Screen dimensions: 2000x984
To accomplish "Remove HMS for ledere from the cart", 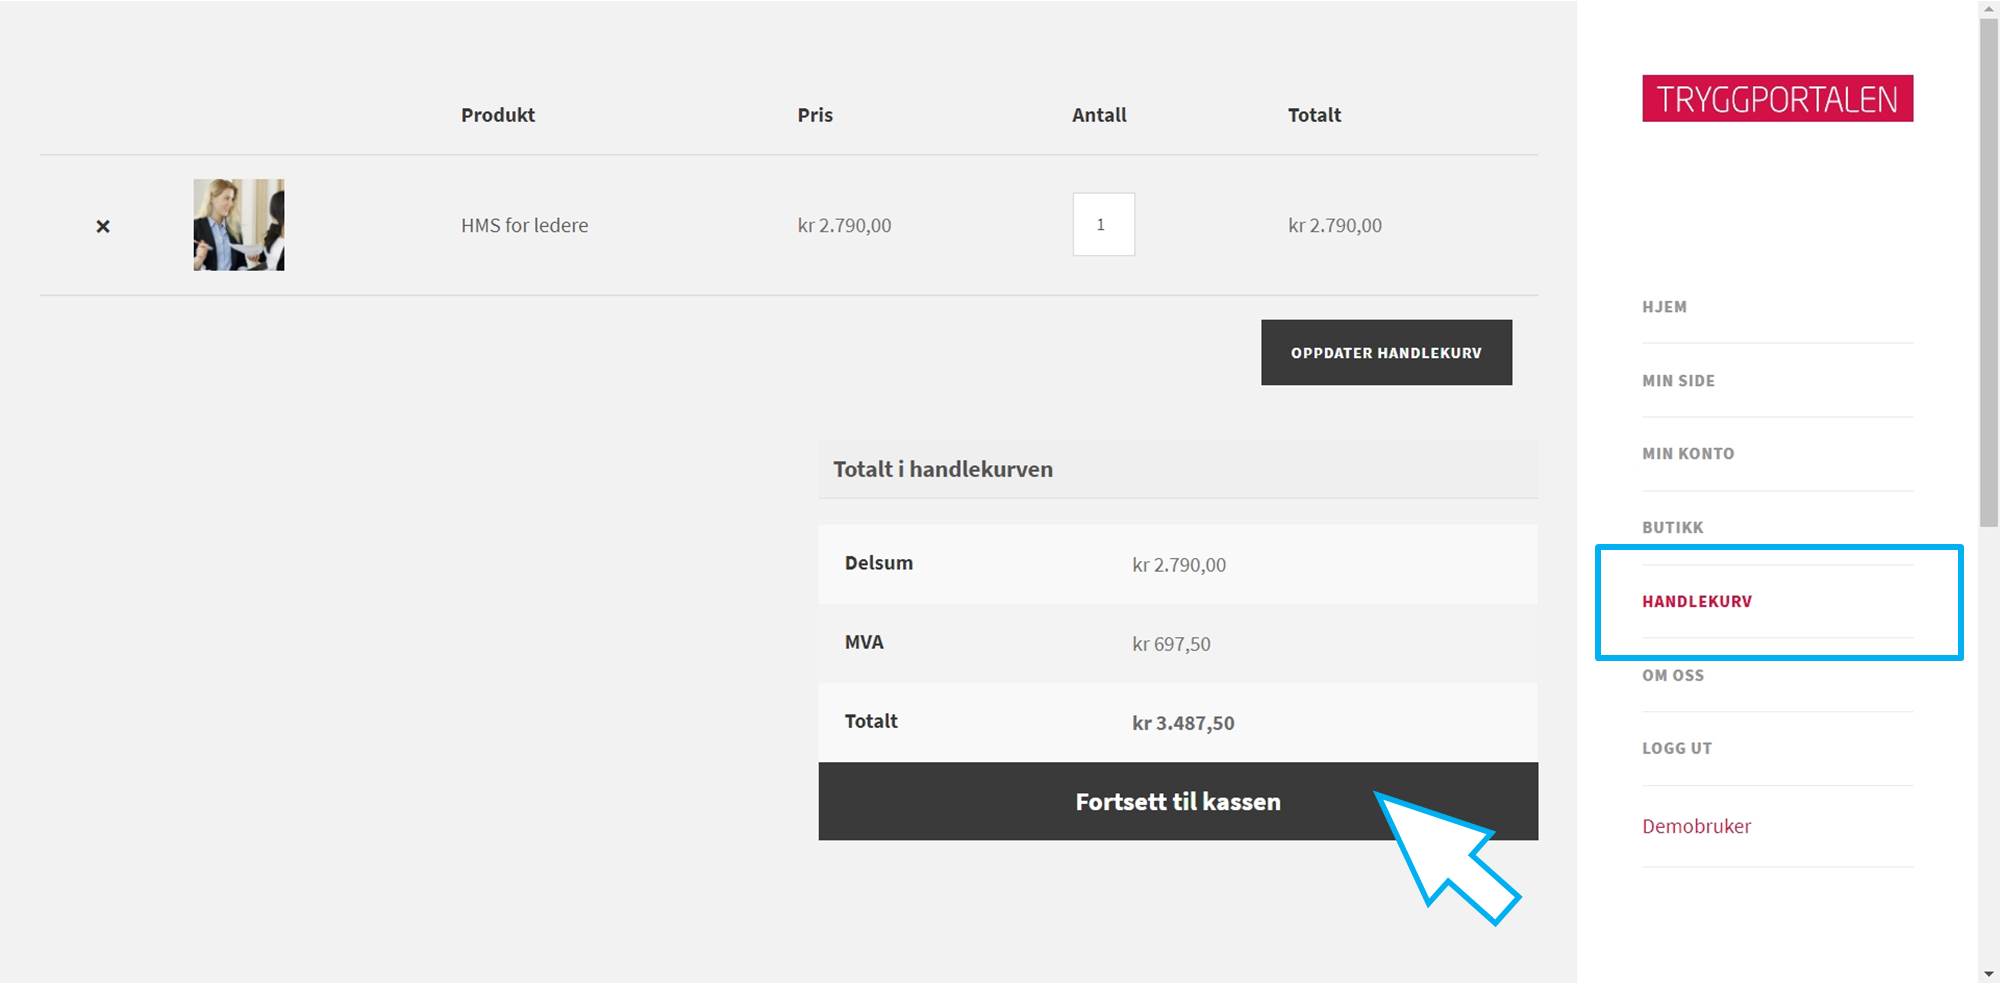I will (103, 227).
